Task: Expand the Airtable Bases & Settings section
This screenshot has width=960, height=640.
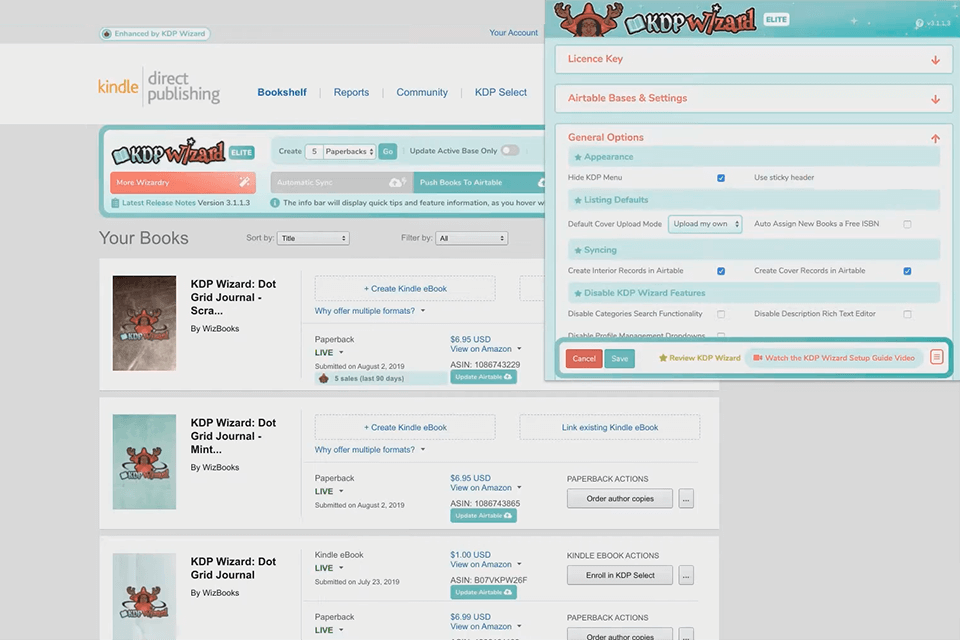Action: coord(754,99)
